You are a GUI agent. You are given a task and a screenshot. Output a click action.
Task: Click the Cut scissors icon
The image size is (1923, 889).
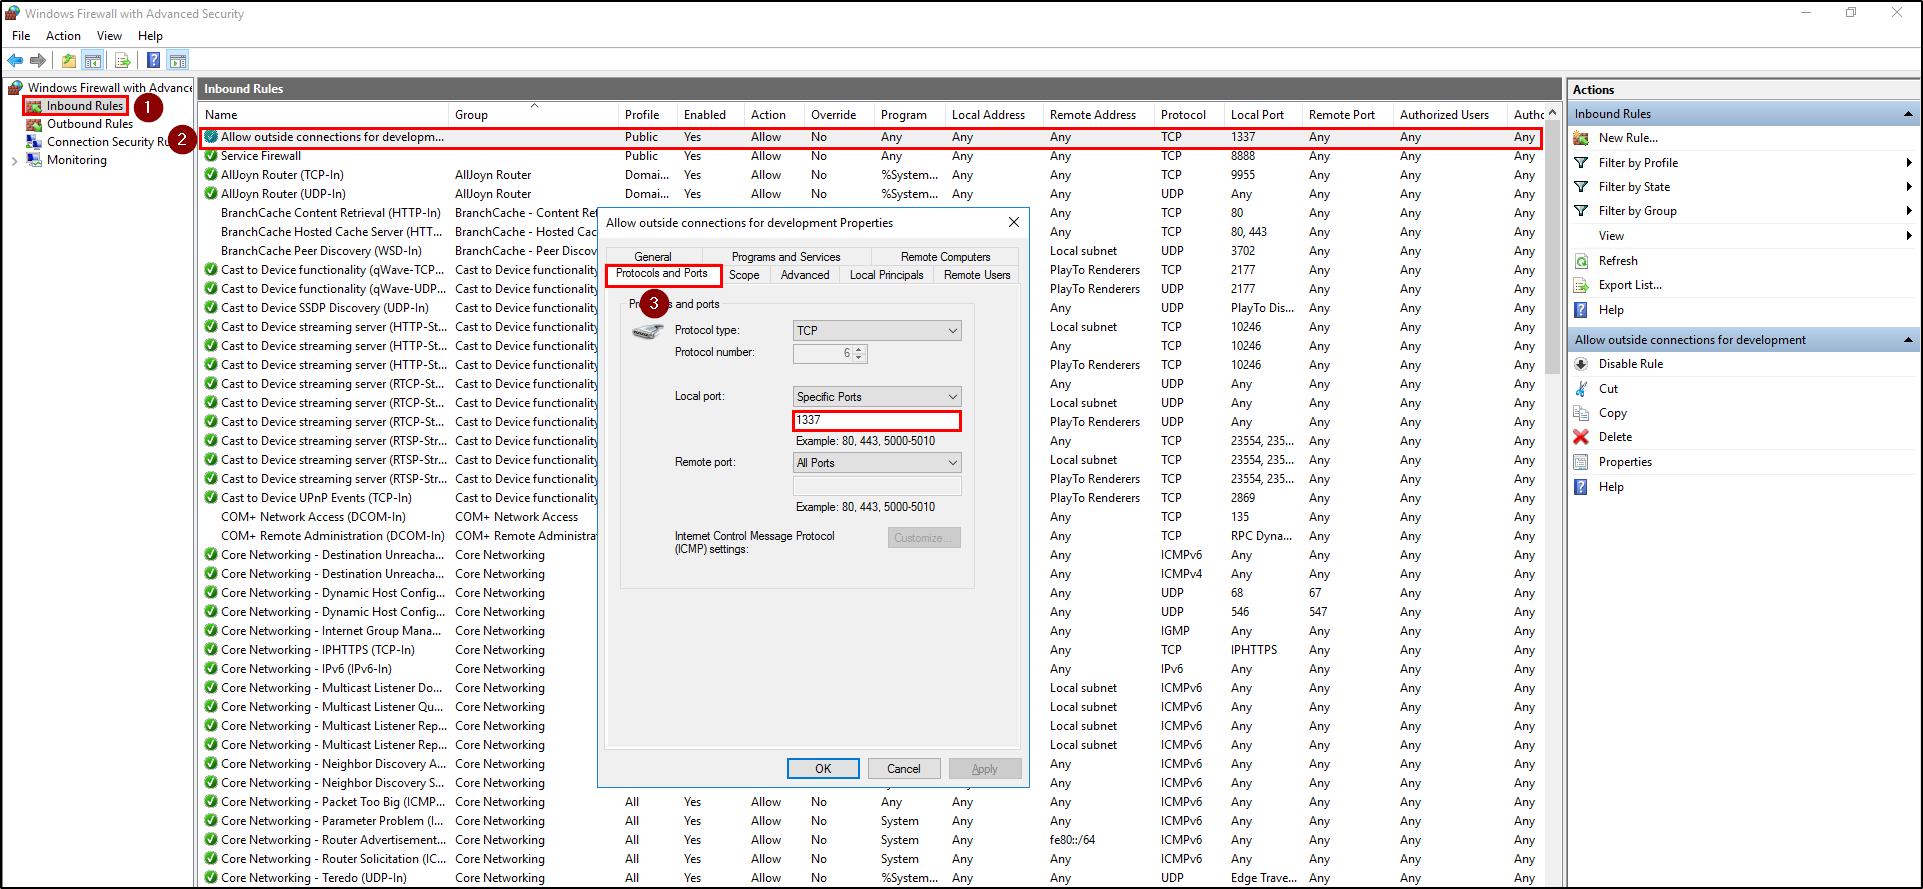(1581, 389)
